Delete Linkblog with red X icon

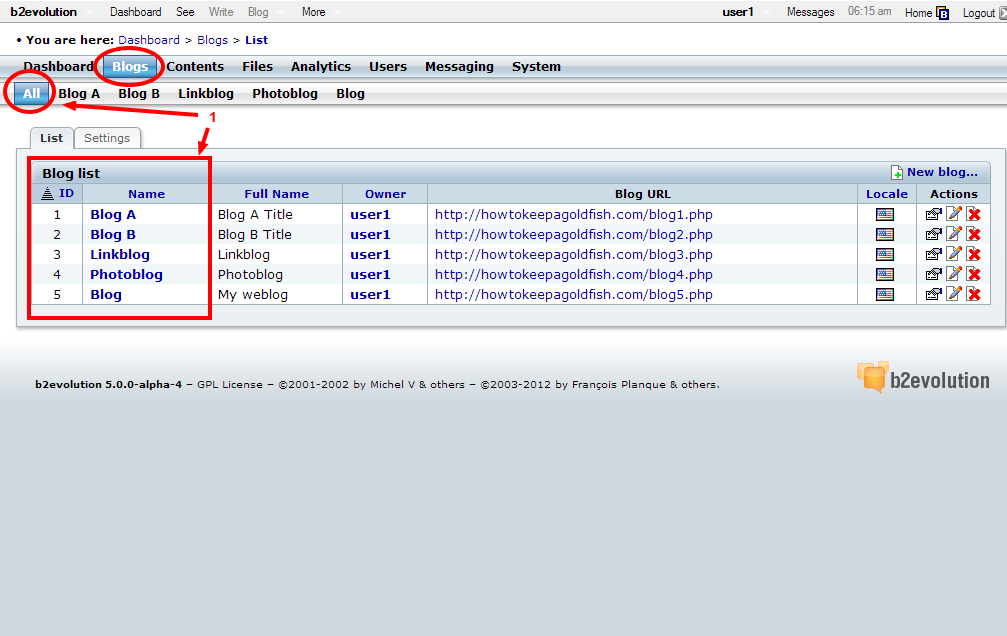(974, 254)
